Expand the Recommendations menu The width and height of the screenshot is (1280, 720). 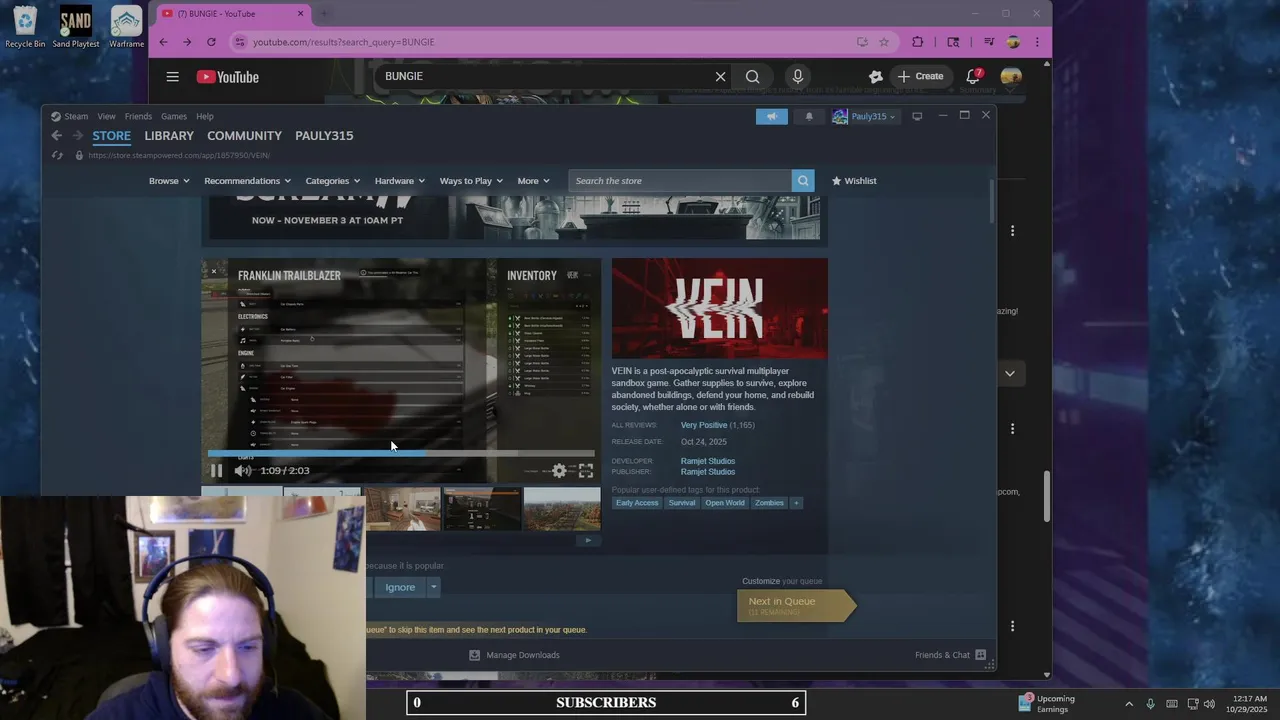click(x=248, y=181)
